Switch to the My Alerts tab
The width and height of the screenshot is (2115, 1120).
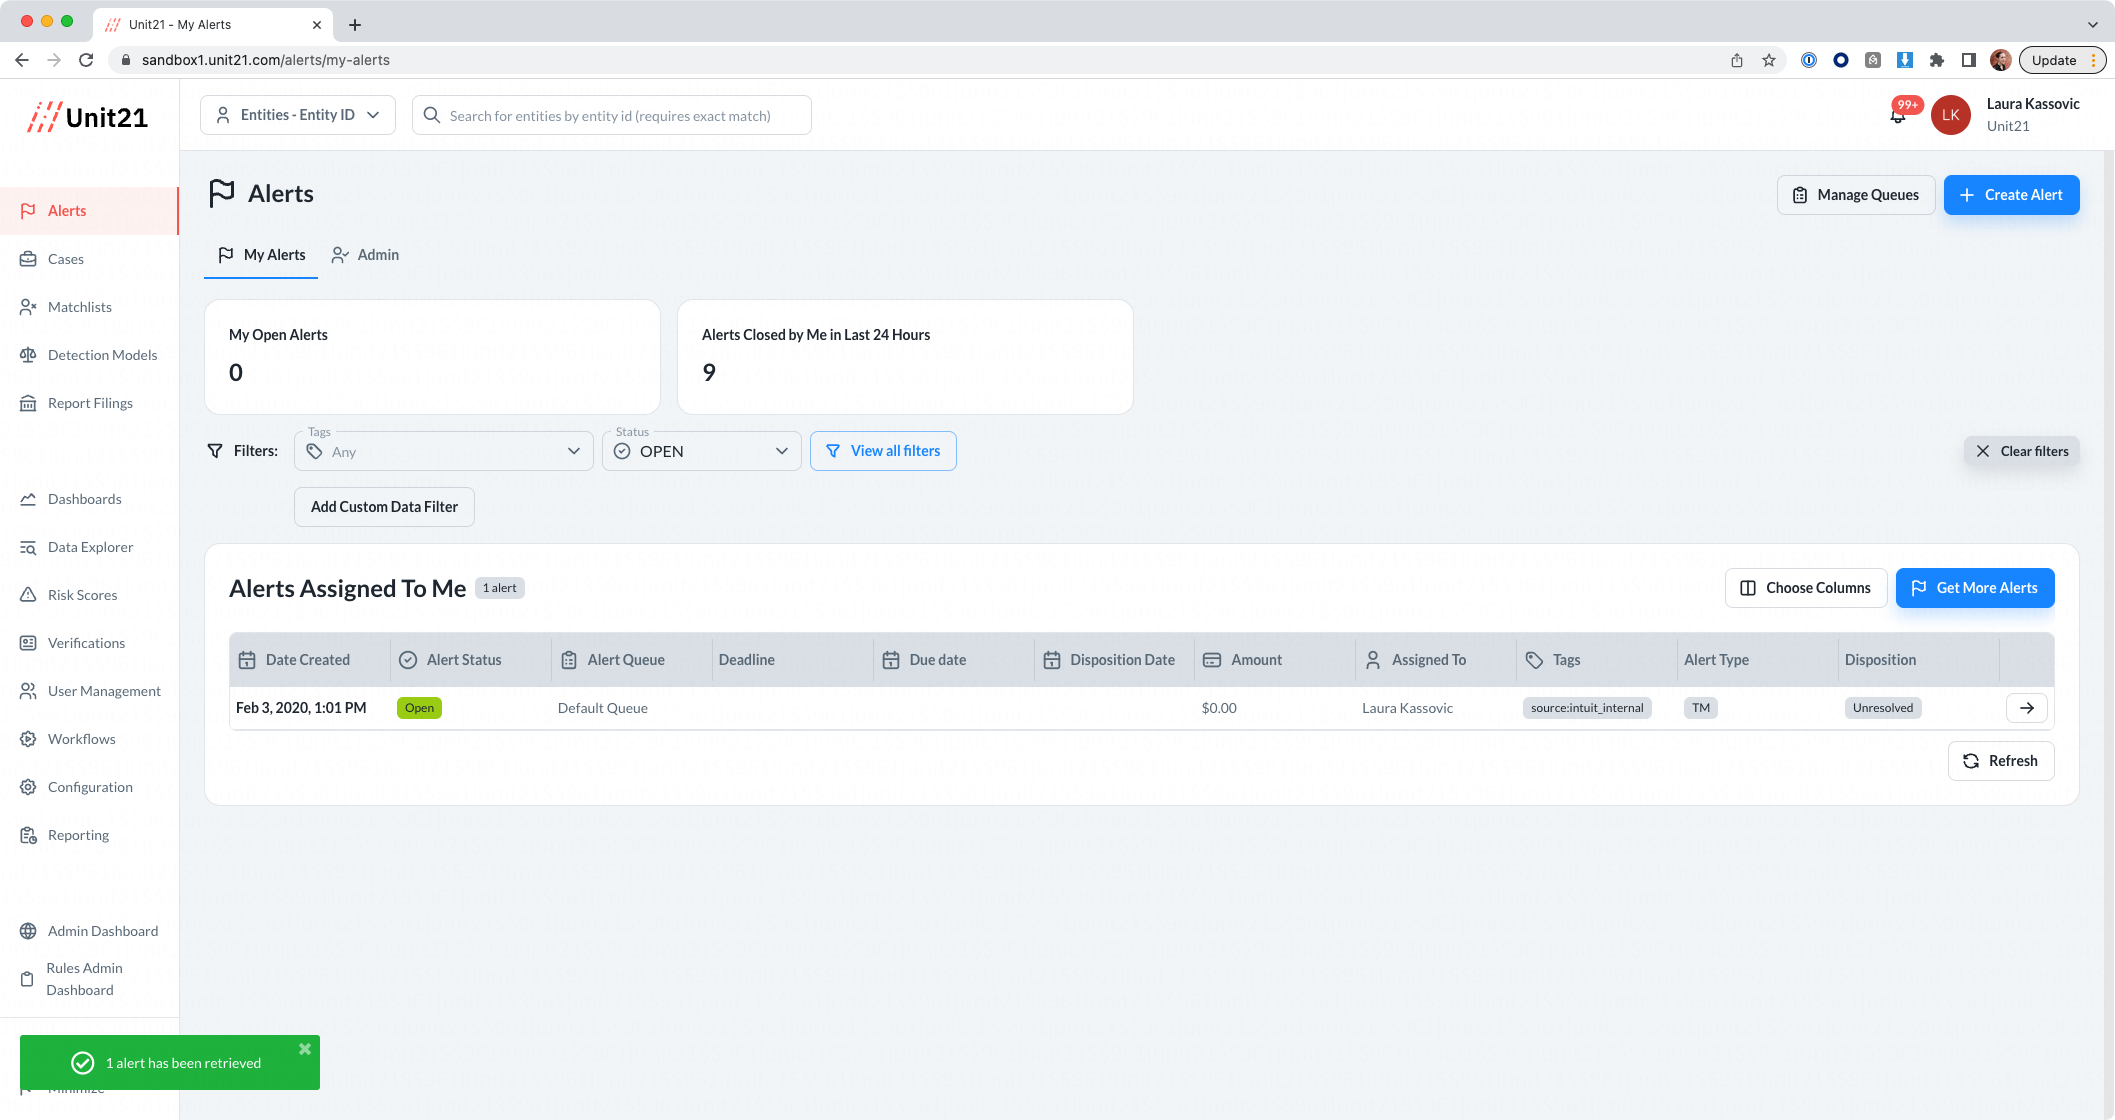261,255
